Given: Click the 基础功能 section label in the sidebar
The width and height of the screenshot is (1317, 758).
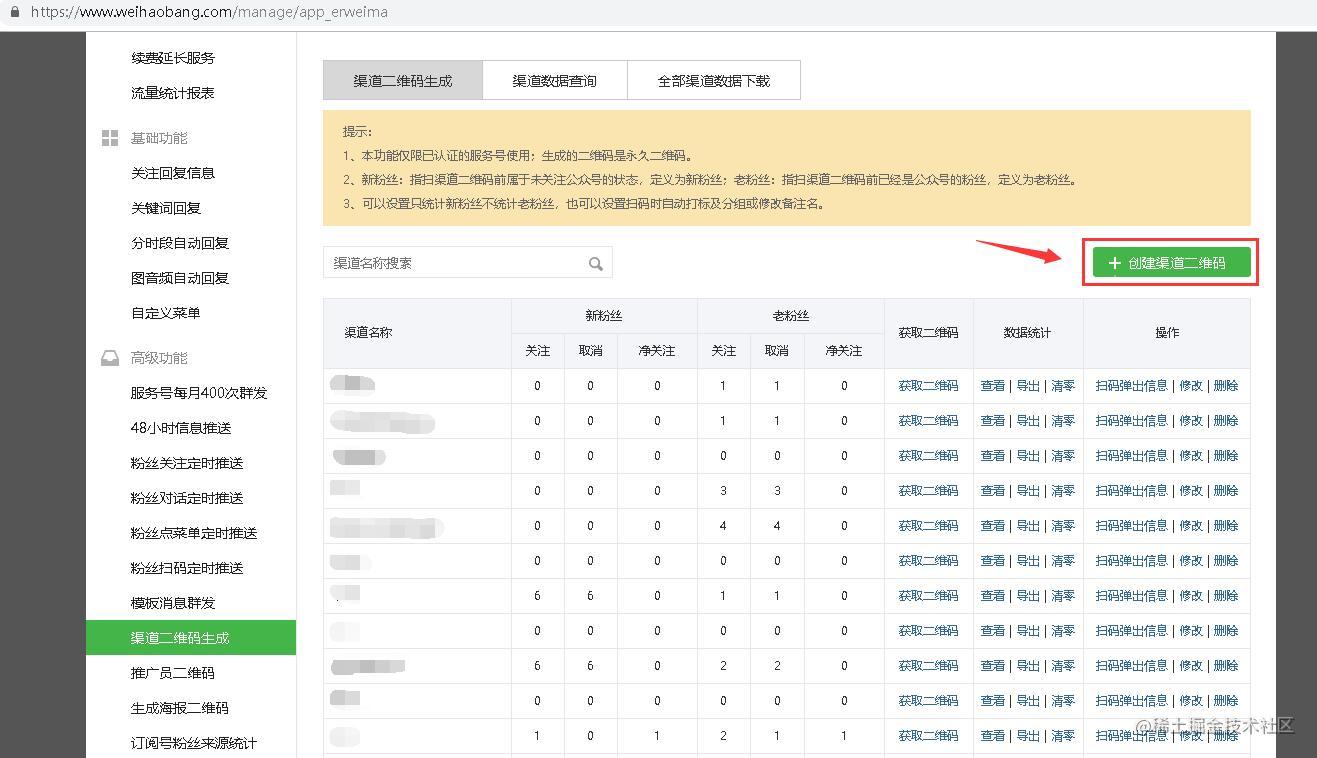Looking at the screenshot, I should coord(159,138).
